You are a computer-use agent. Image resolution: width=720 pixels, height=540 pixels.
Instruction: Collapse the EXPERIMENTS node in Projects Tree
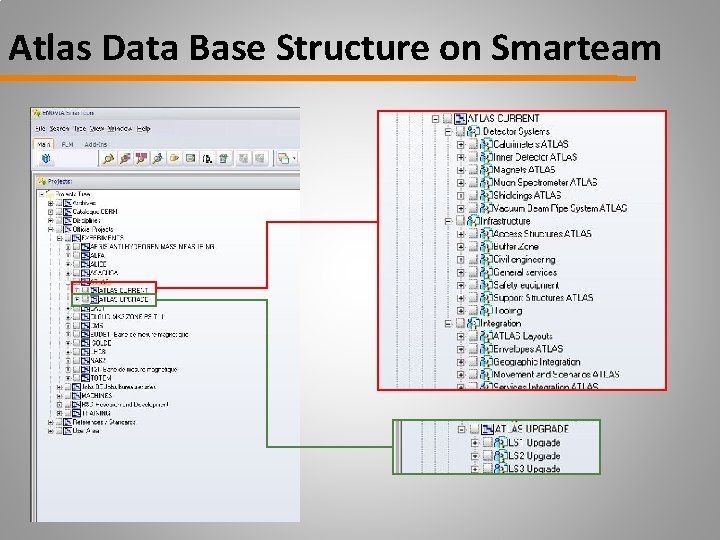tap(59, 238)
